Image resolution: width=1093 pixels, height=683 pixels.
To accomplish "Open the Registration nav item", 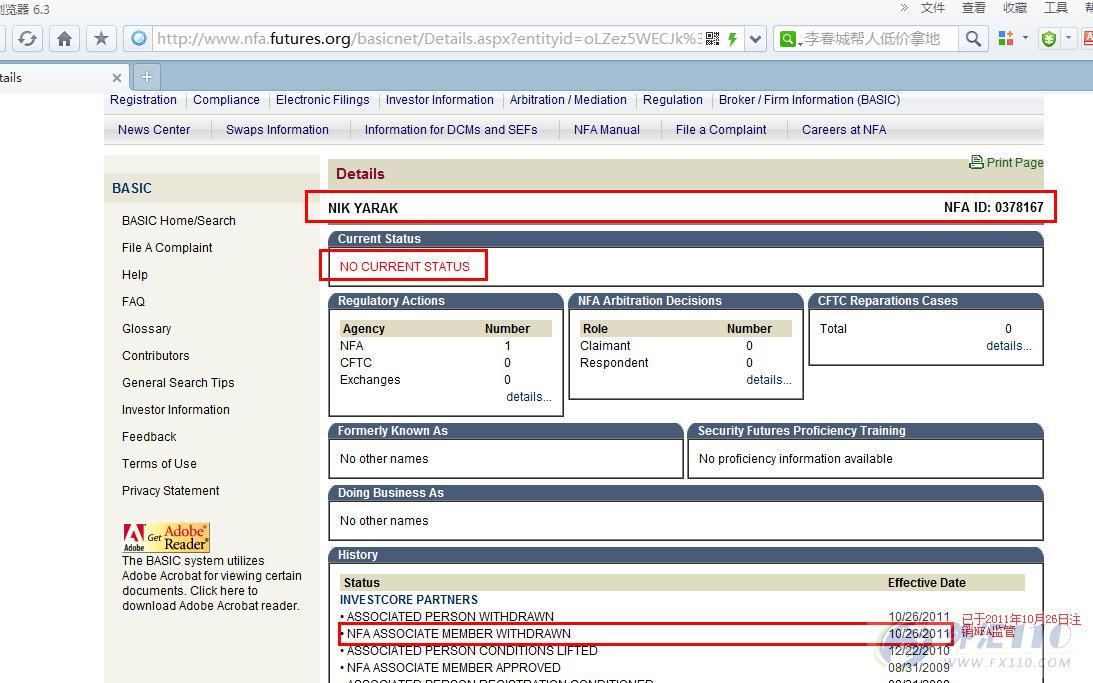I will 143,100.
